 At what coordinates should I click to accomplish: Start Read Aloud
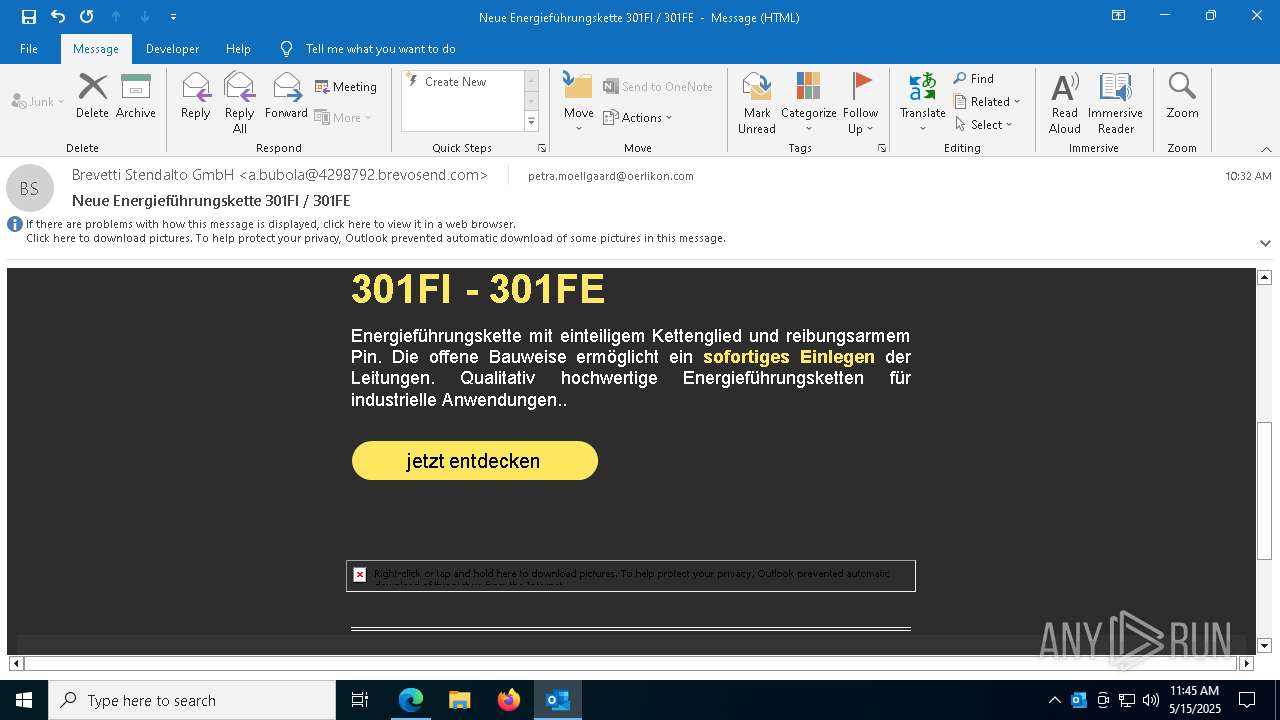[x=1065, y=103]
